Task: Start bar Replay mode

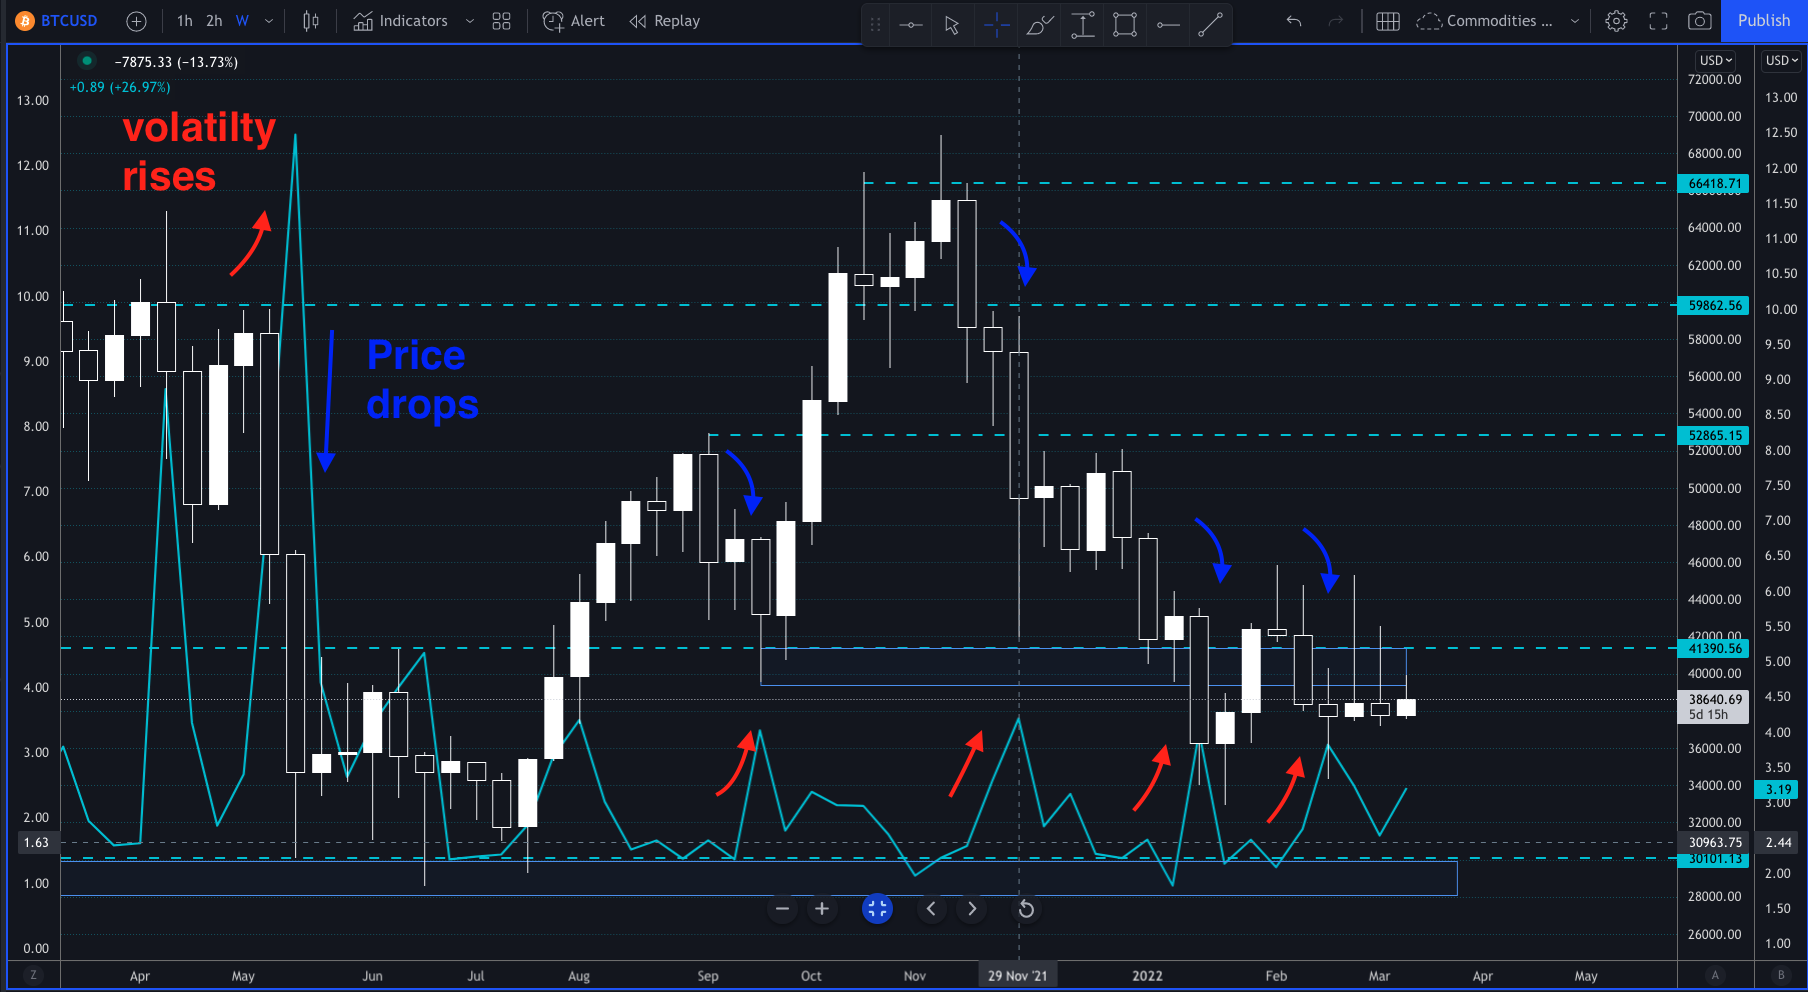Action: coord(665,21)
